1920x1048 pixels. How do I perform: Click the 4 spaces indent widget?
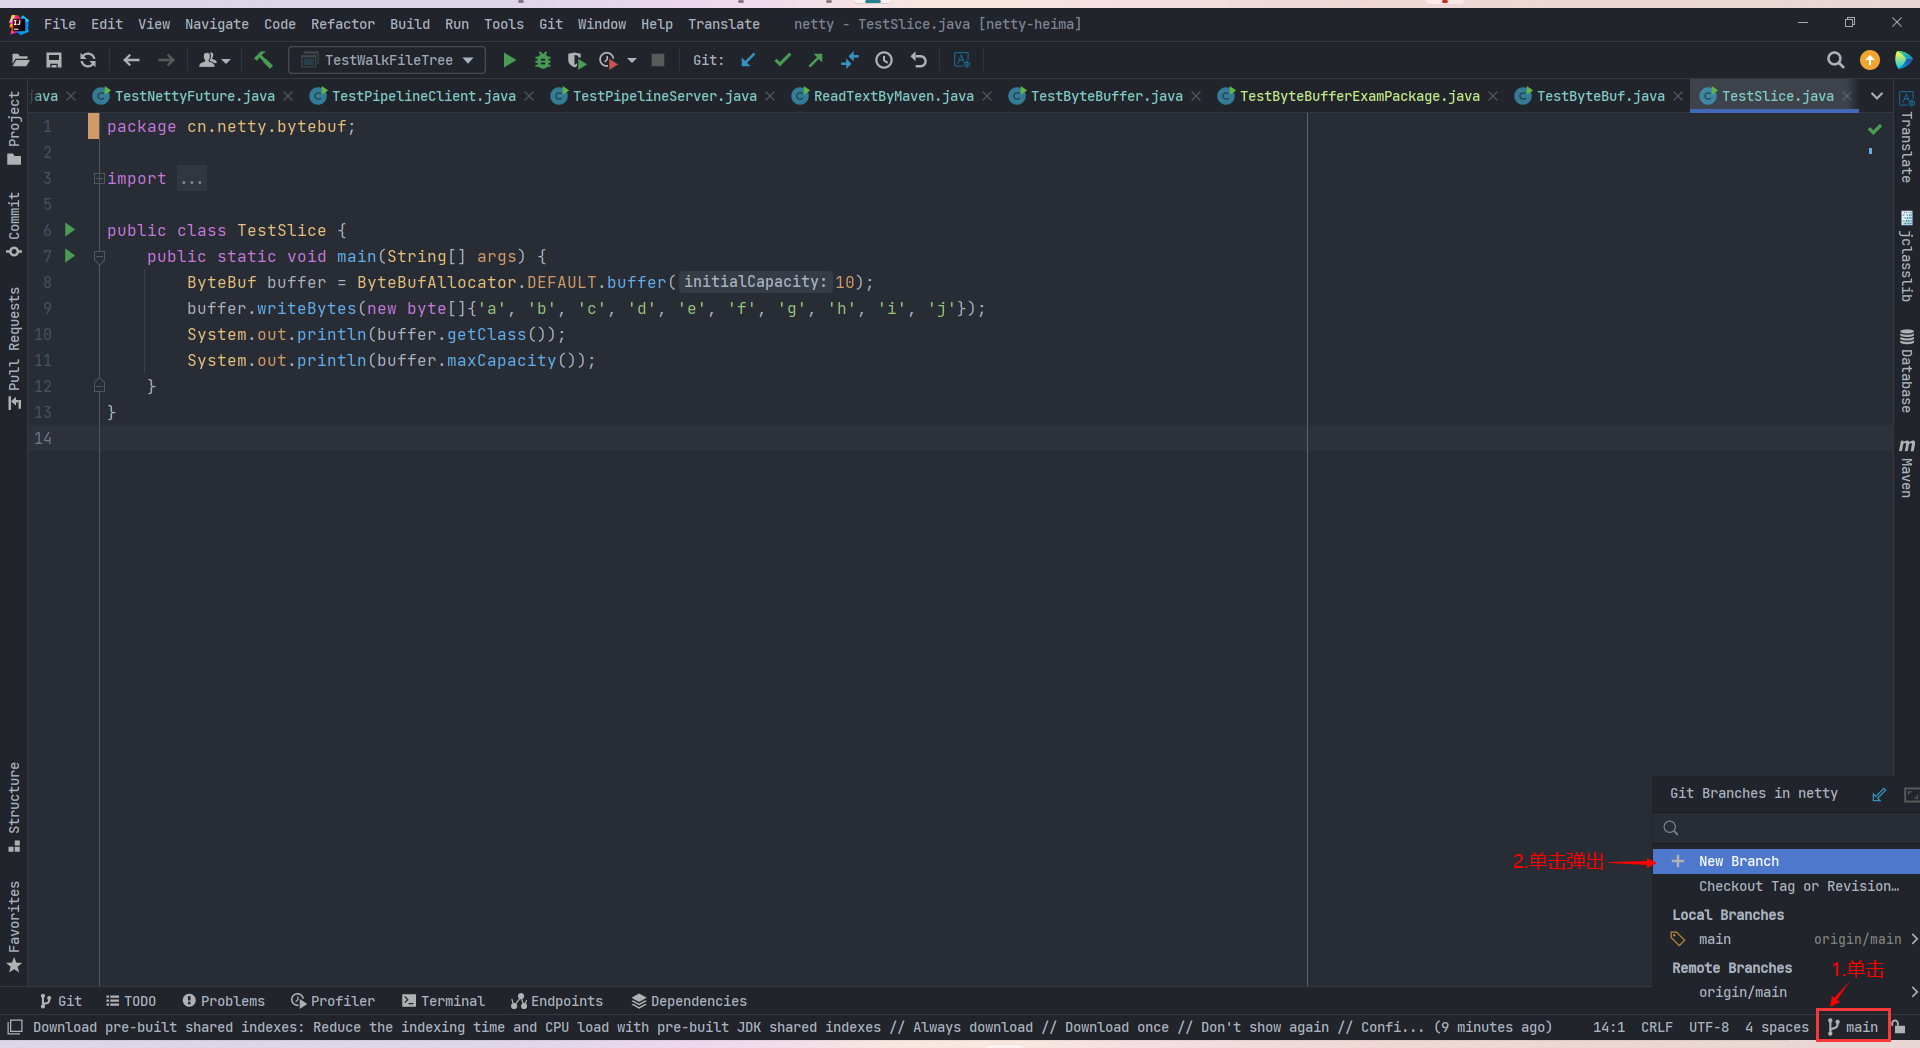[x=1777, y=1027]
